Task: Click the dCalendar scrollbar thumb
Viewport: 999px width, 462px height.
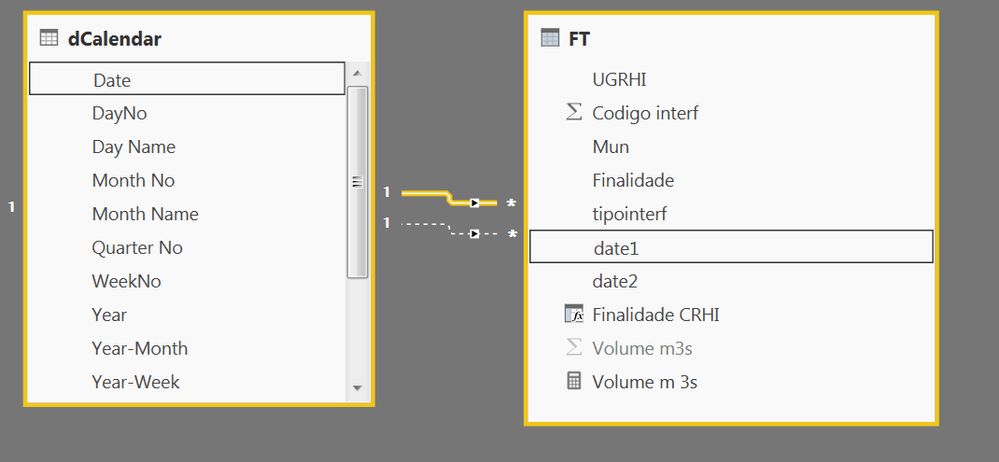Action: click(357, 182)
